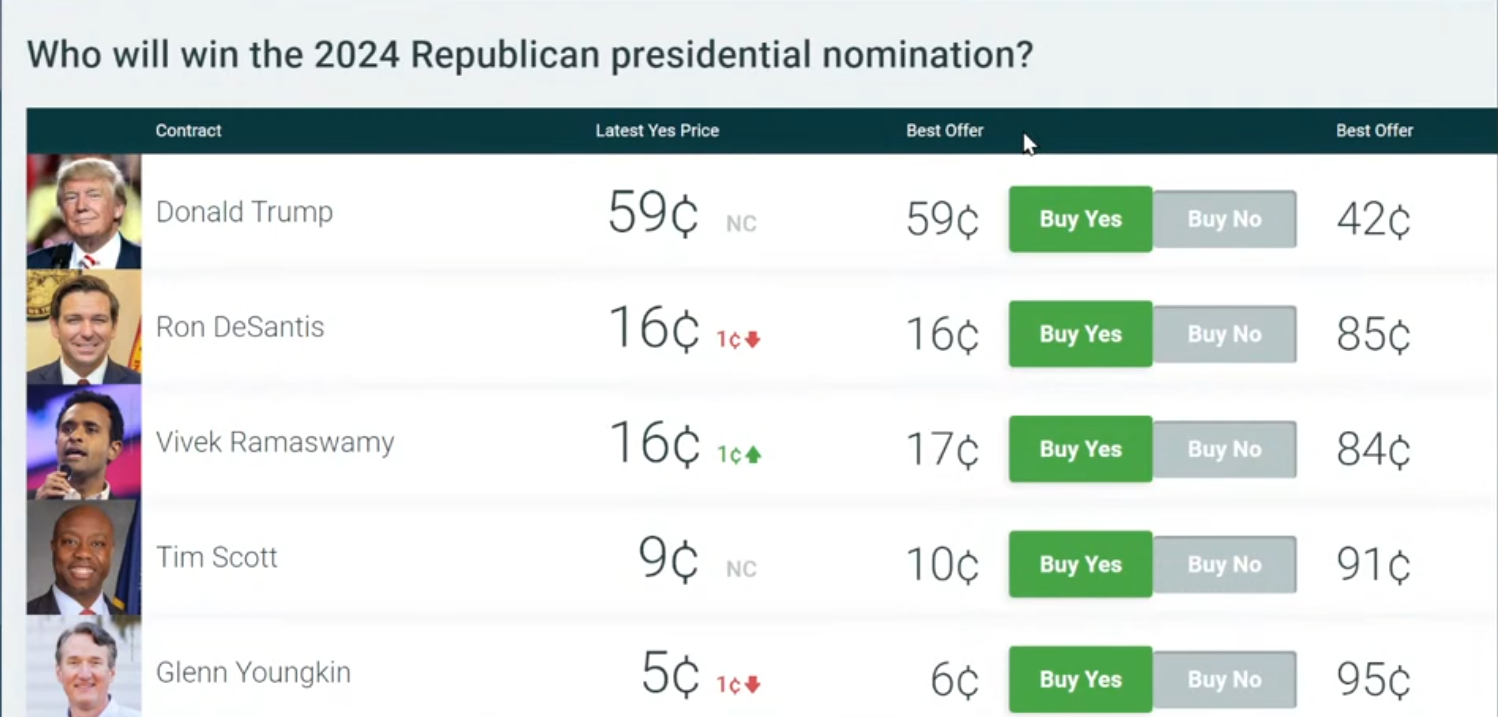The width and height of the screenshot is (1498, 717).
Task: Buy No on Donald Trump contract
Action: 1225,219
